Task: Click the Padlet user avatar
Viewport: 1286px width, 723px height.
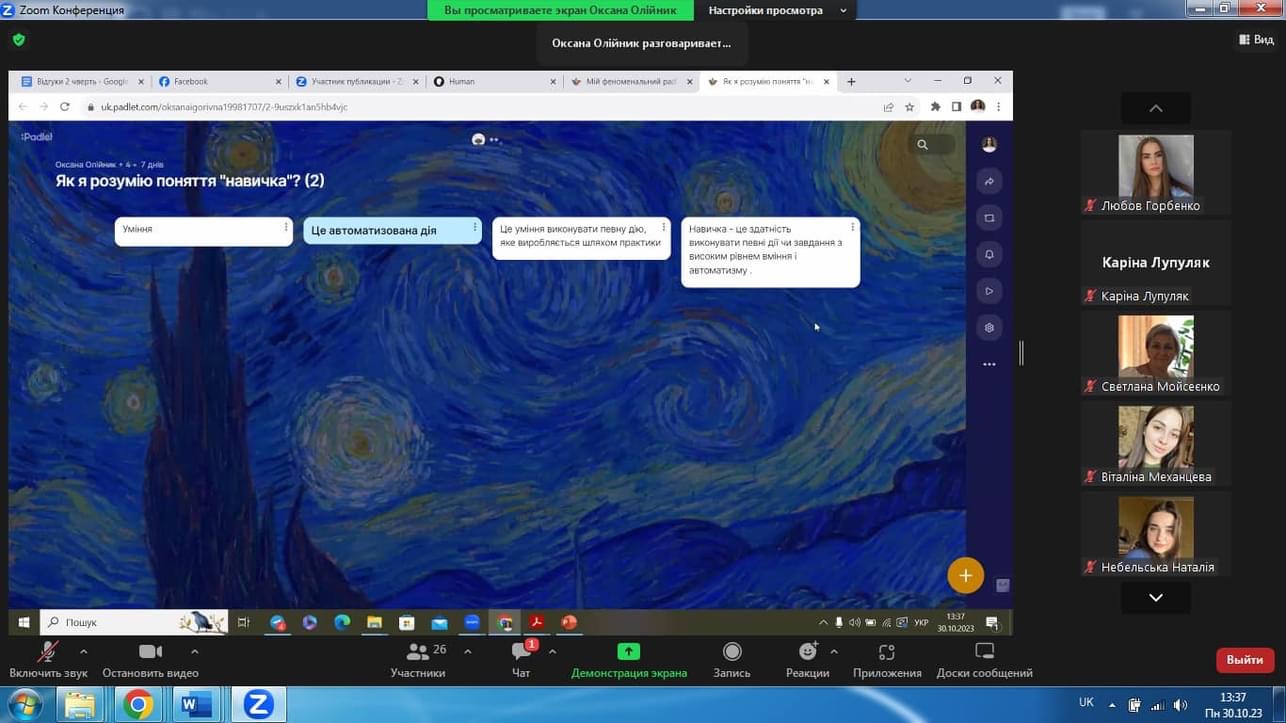Action: [989, 145]
